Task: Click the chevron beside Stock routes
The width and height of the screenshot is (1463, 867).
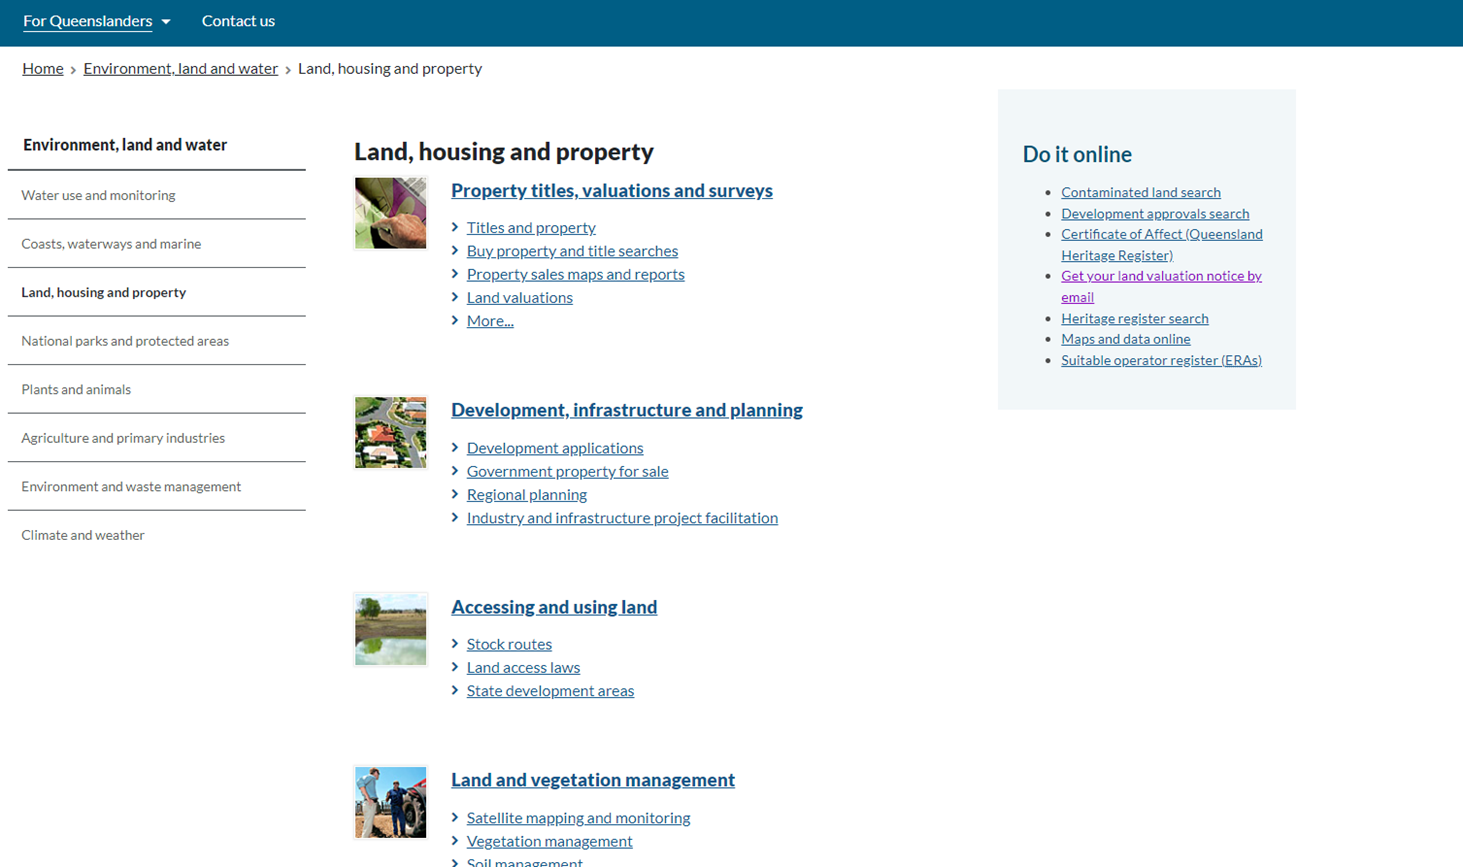Action: [455, 644]
